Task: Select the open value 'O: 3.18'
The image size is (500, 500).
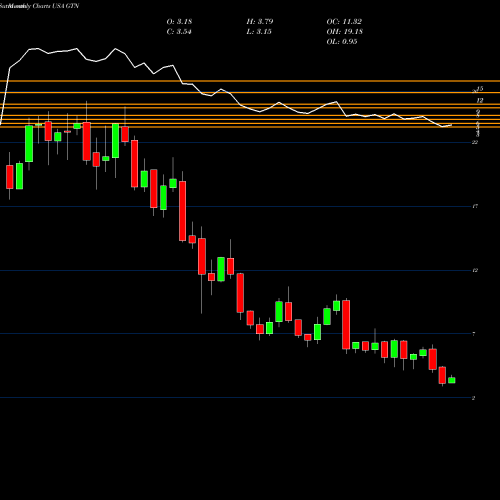Action: (x=179, y=22)
